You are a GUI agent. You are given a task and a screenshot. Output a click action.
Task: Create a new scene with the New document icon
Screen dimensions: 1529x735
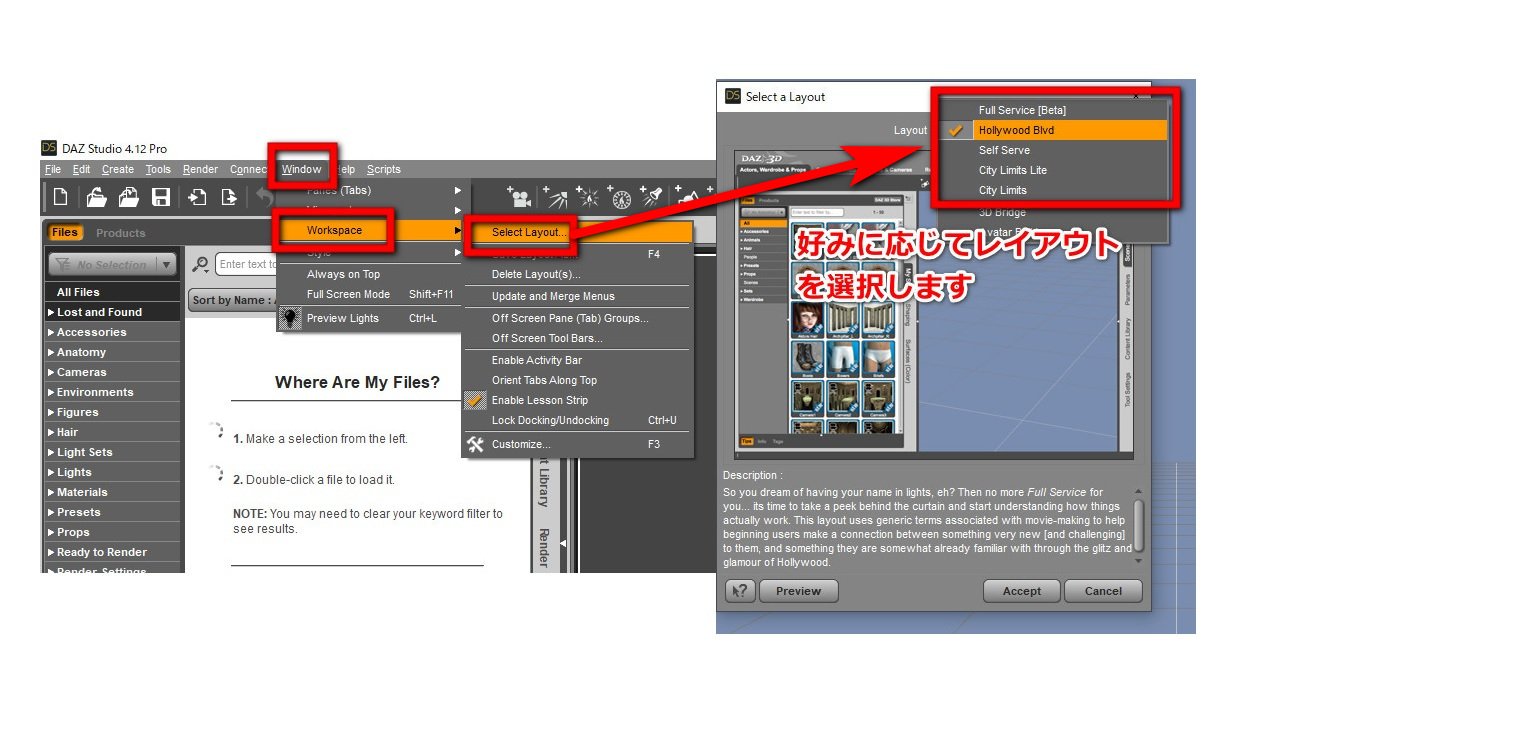[x=62, y=197]
